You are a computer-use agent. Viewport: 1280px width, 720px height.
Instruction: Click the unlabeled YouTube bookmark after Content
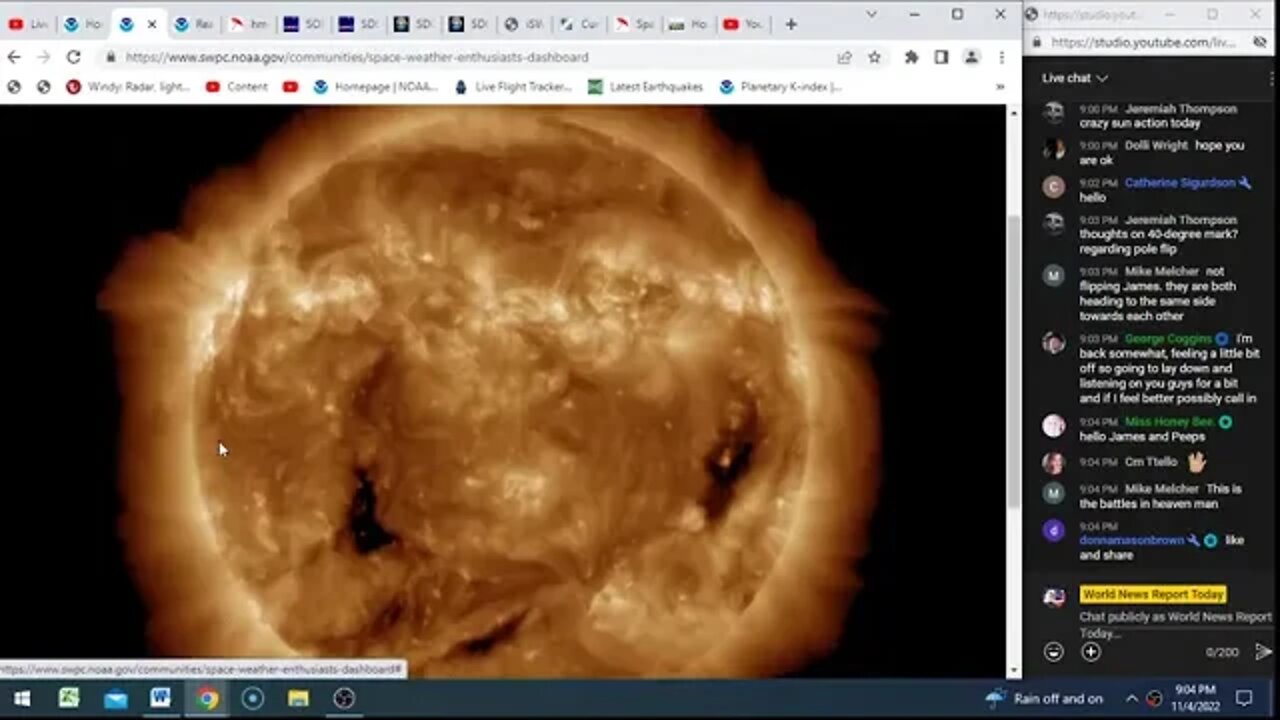tap(290, 87)
